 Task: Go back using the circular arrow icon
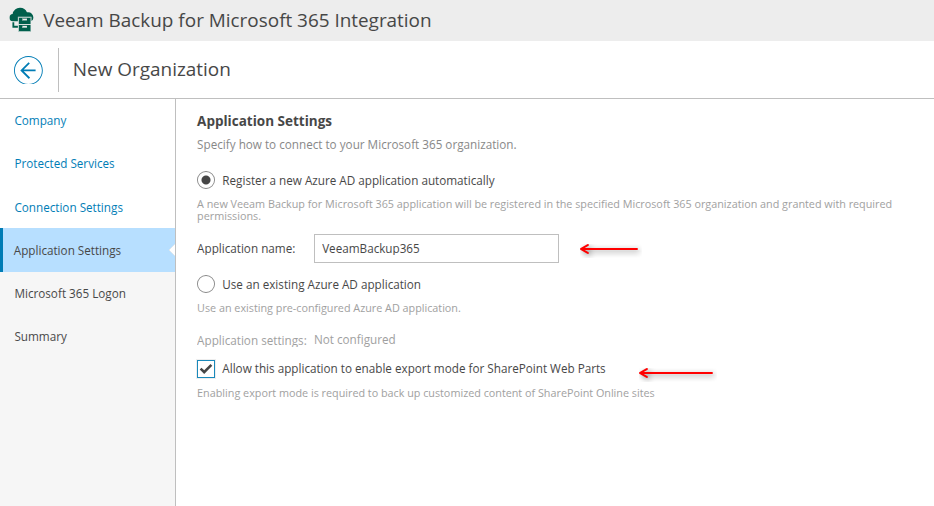(28, 70)
